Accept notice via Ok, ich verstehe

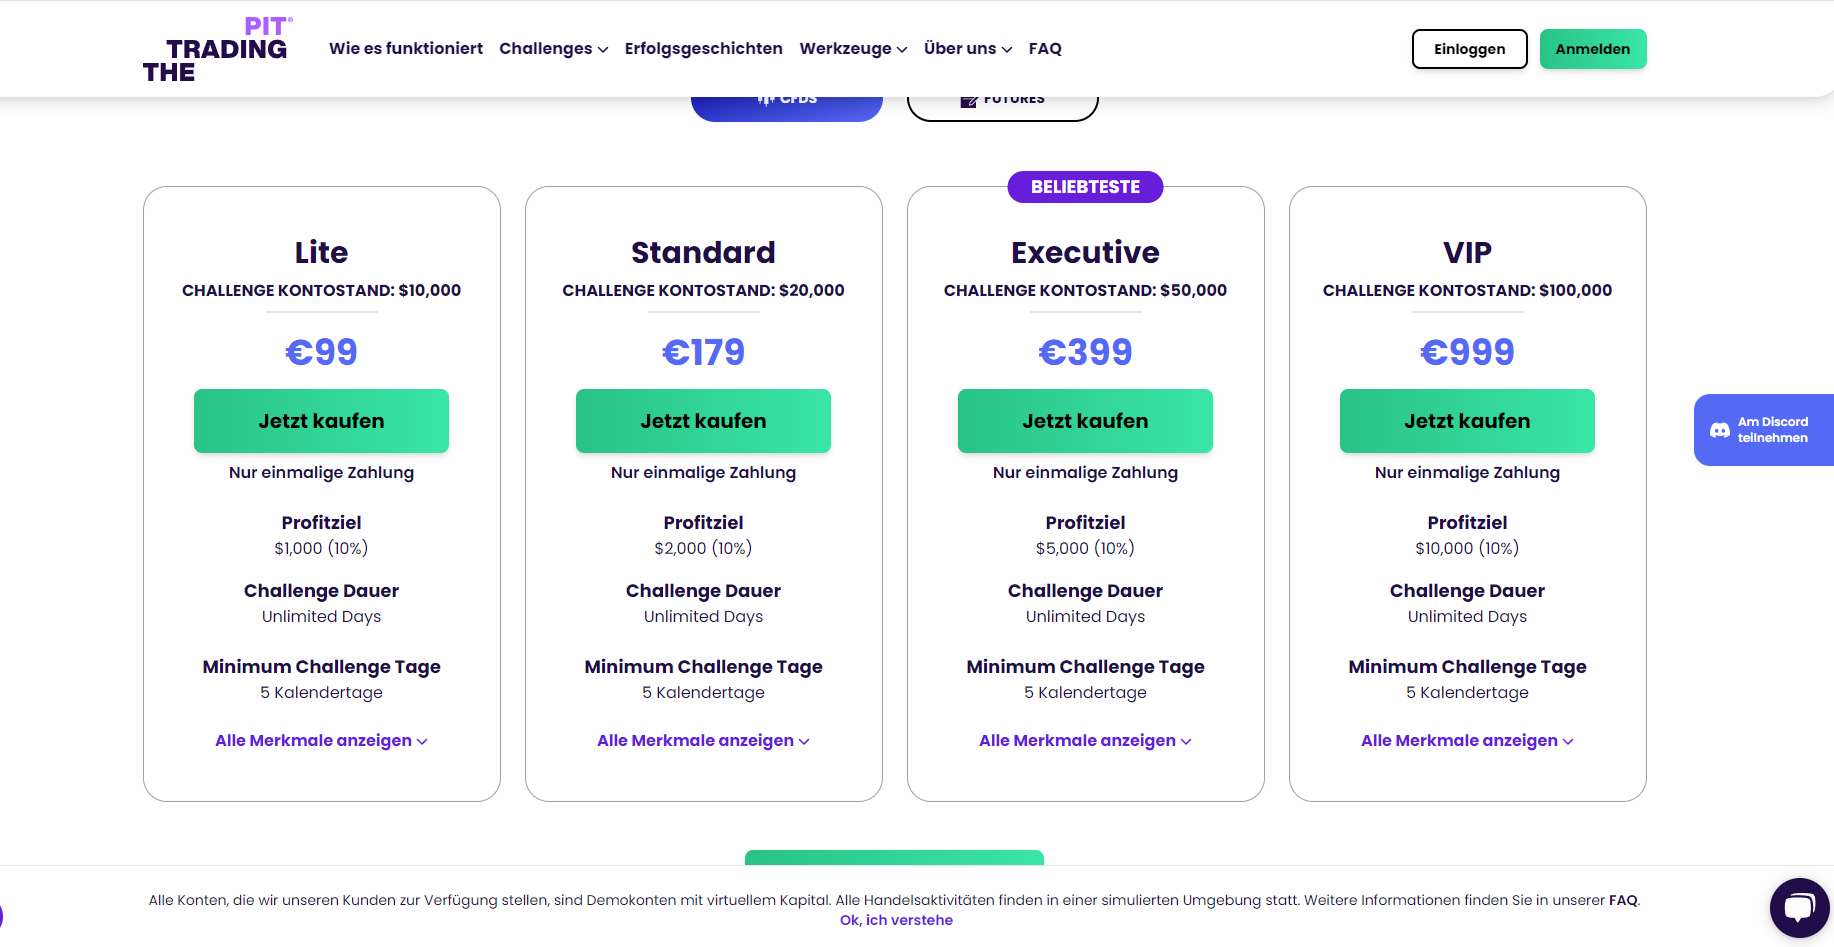(x=896, y=920)
